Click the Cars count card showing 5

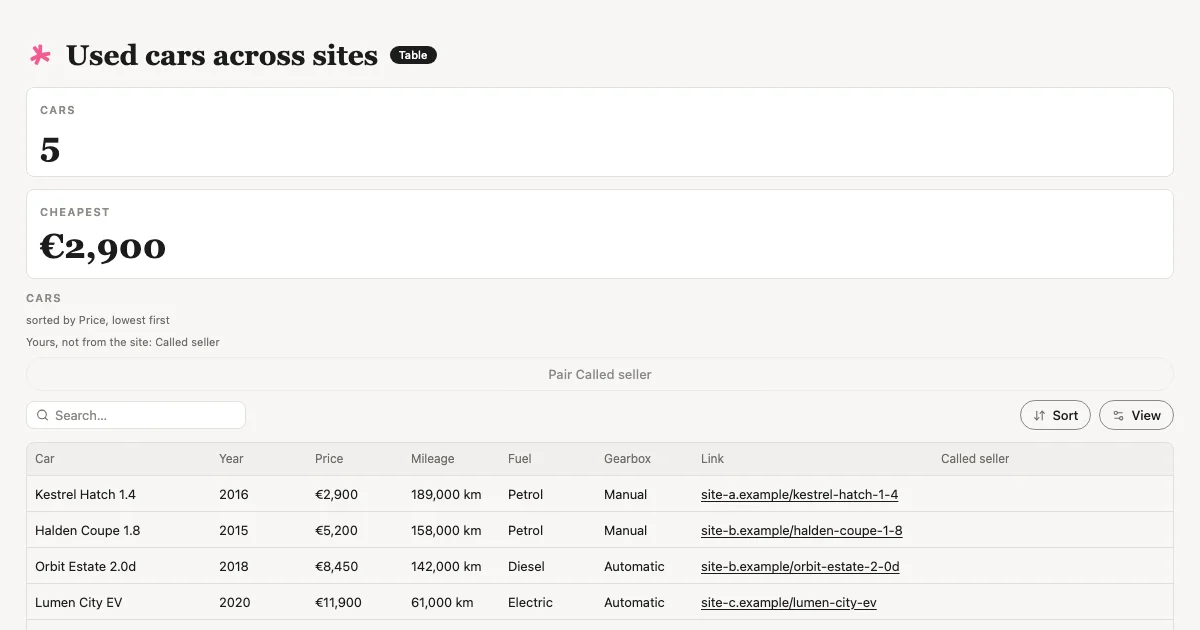(x=600, y=132)
